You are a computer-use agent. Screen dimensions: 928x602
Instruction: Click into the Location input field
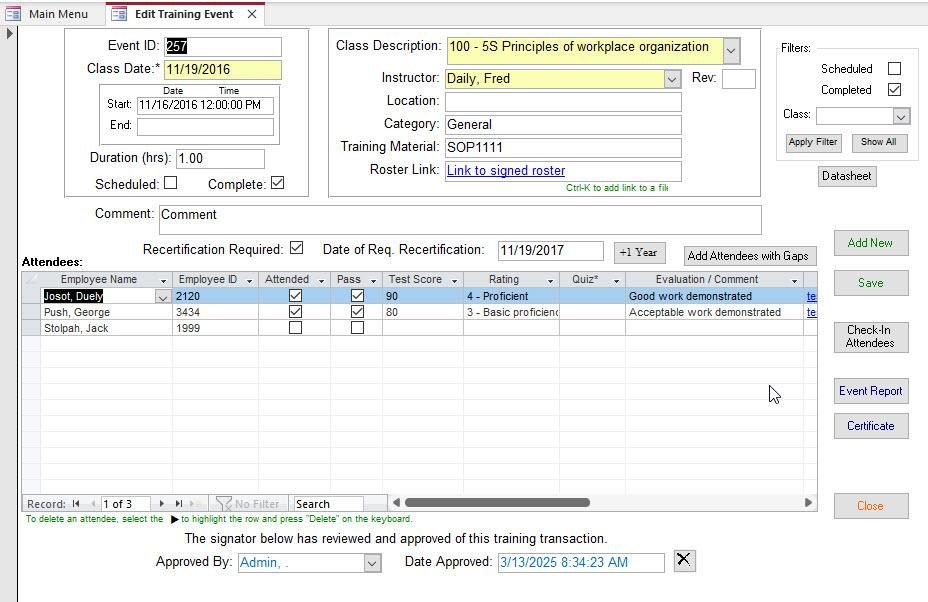563,101
